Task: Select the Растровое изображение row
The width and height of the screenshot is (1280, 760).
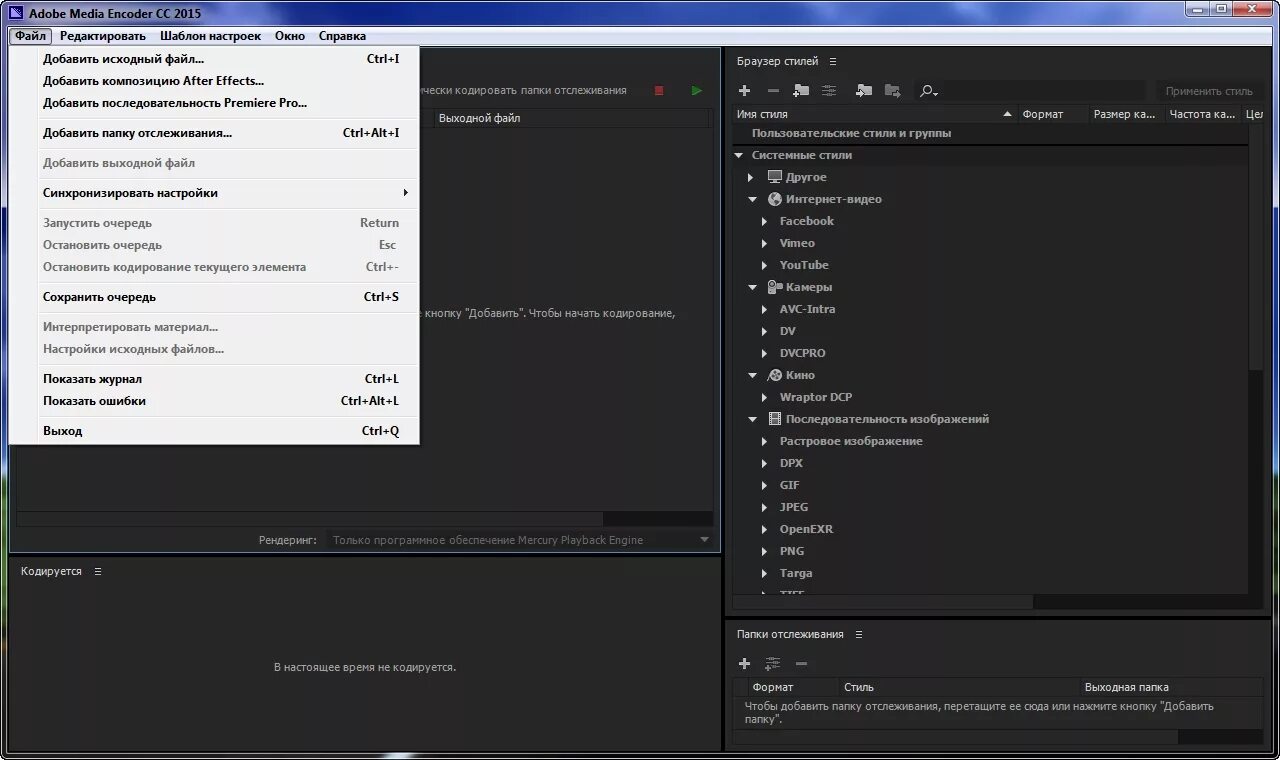Action: [851, 441]
